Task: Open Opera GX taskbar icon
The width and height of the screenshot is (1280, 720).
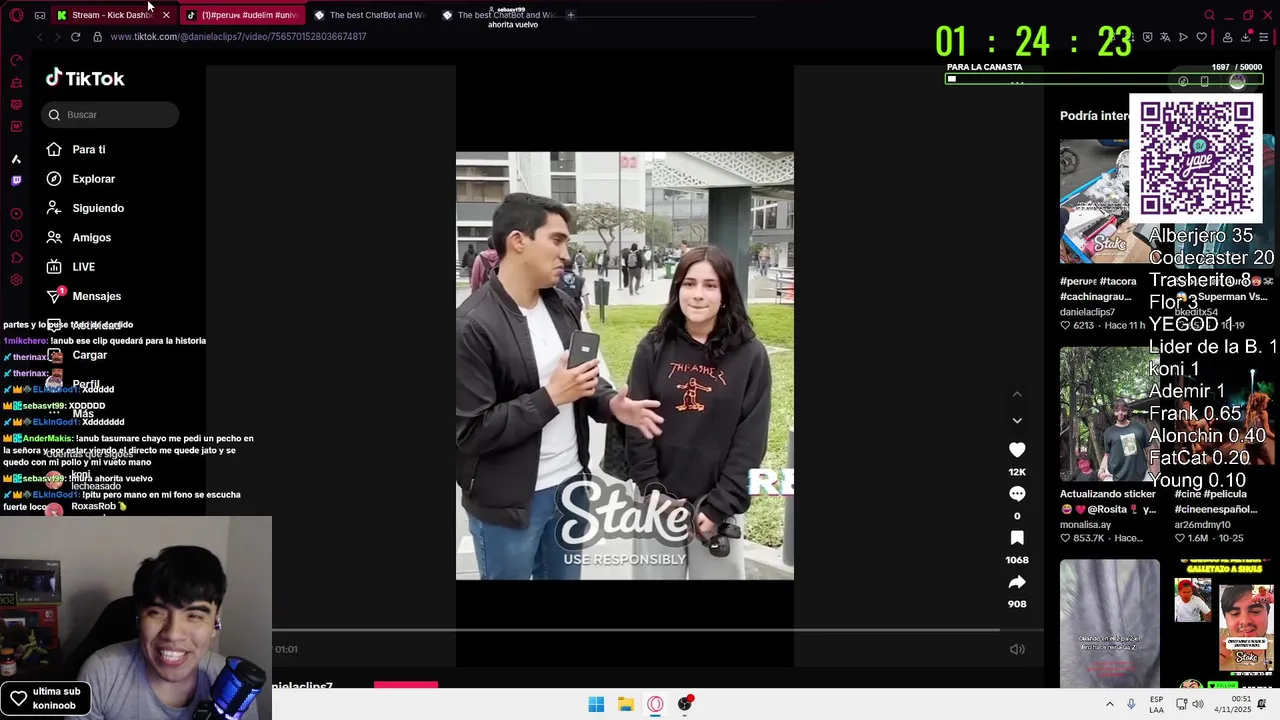Action: click(x=655, y=704)
